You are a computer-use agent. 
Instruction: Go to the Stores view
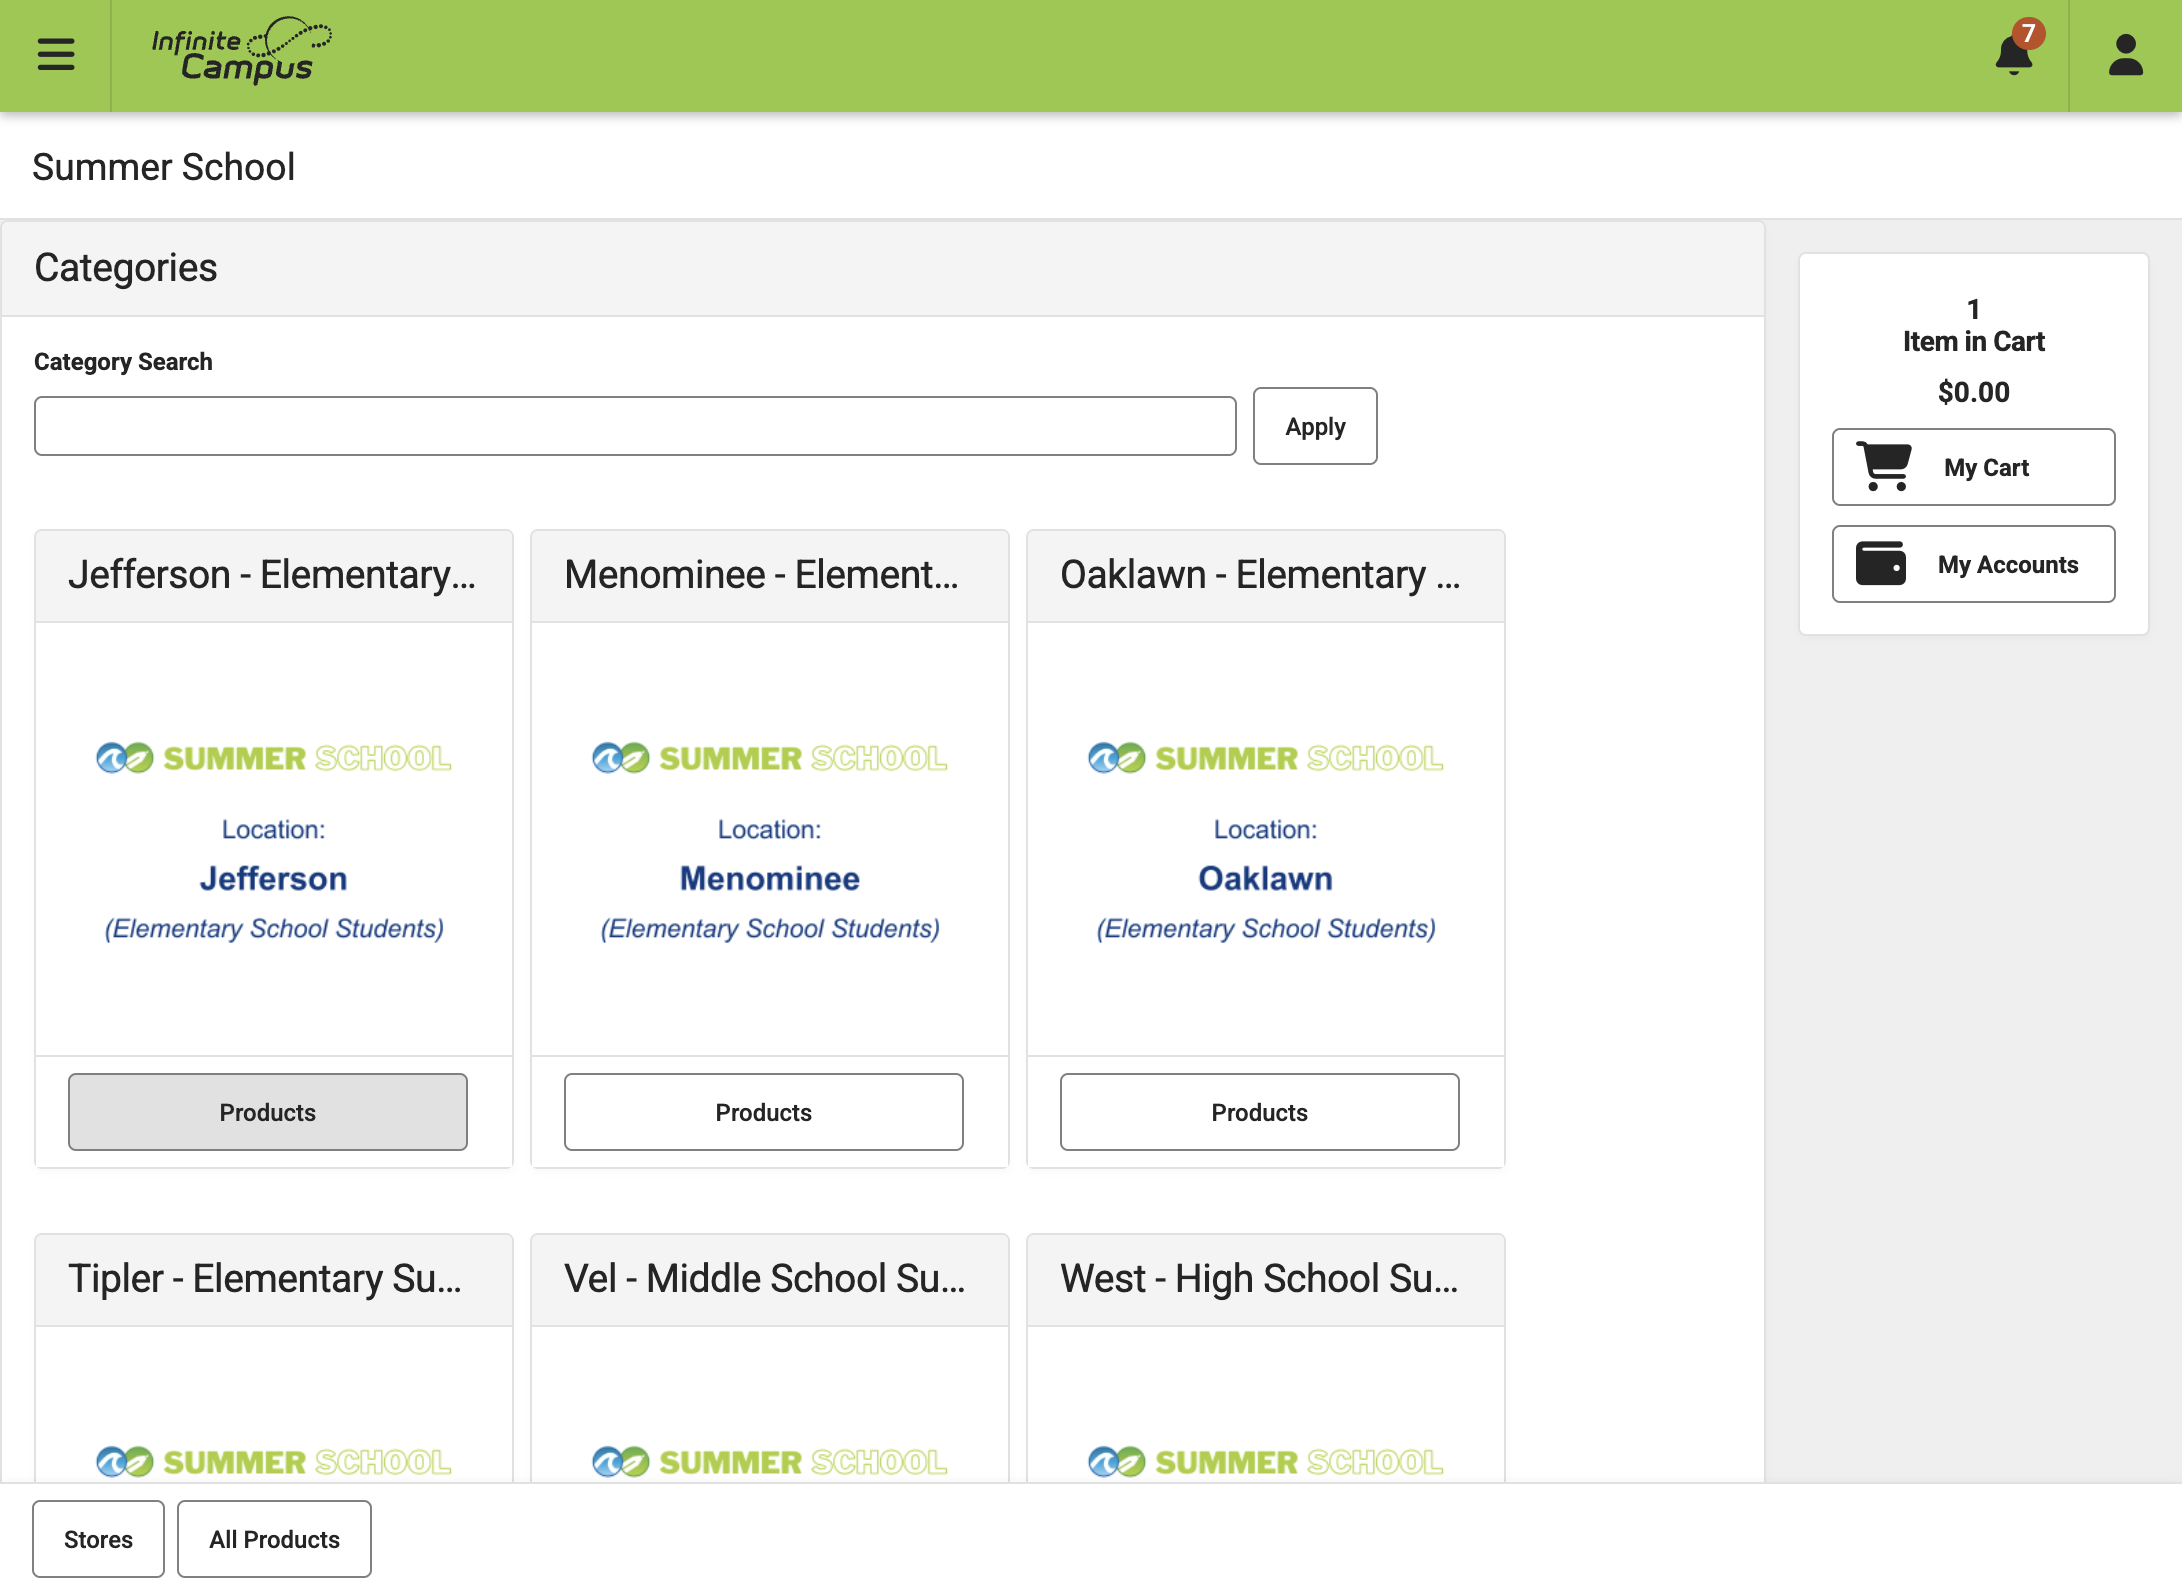click(98, 1539)
